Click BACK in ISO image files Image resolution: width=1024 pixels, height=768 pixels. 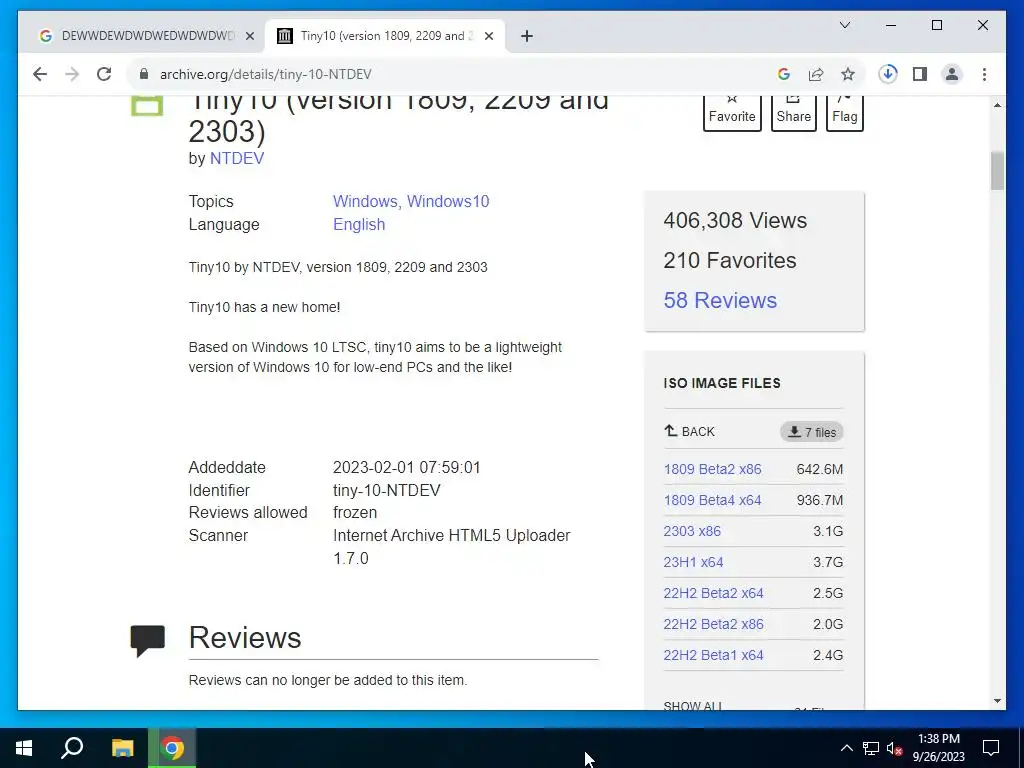click(x=690, y=432)
